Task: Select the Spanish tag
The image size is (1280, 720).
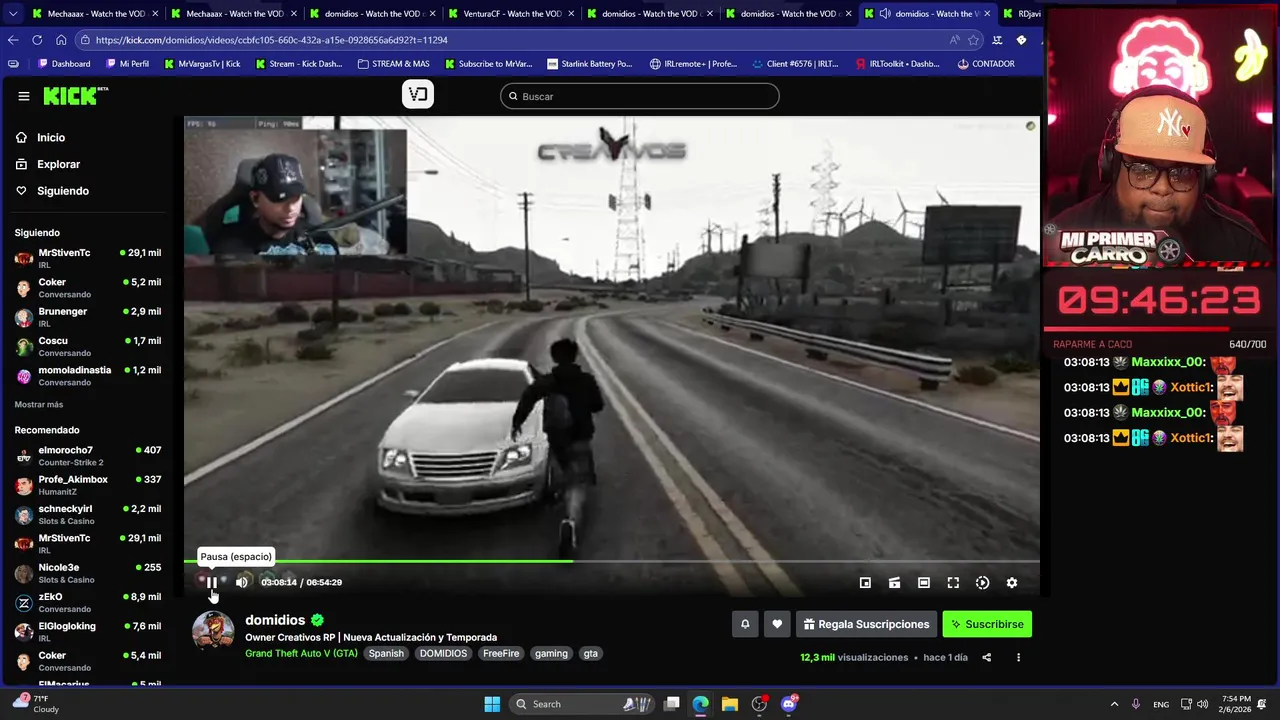Action: point(386,653)
